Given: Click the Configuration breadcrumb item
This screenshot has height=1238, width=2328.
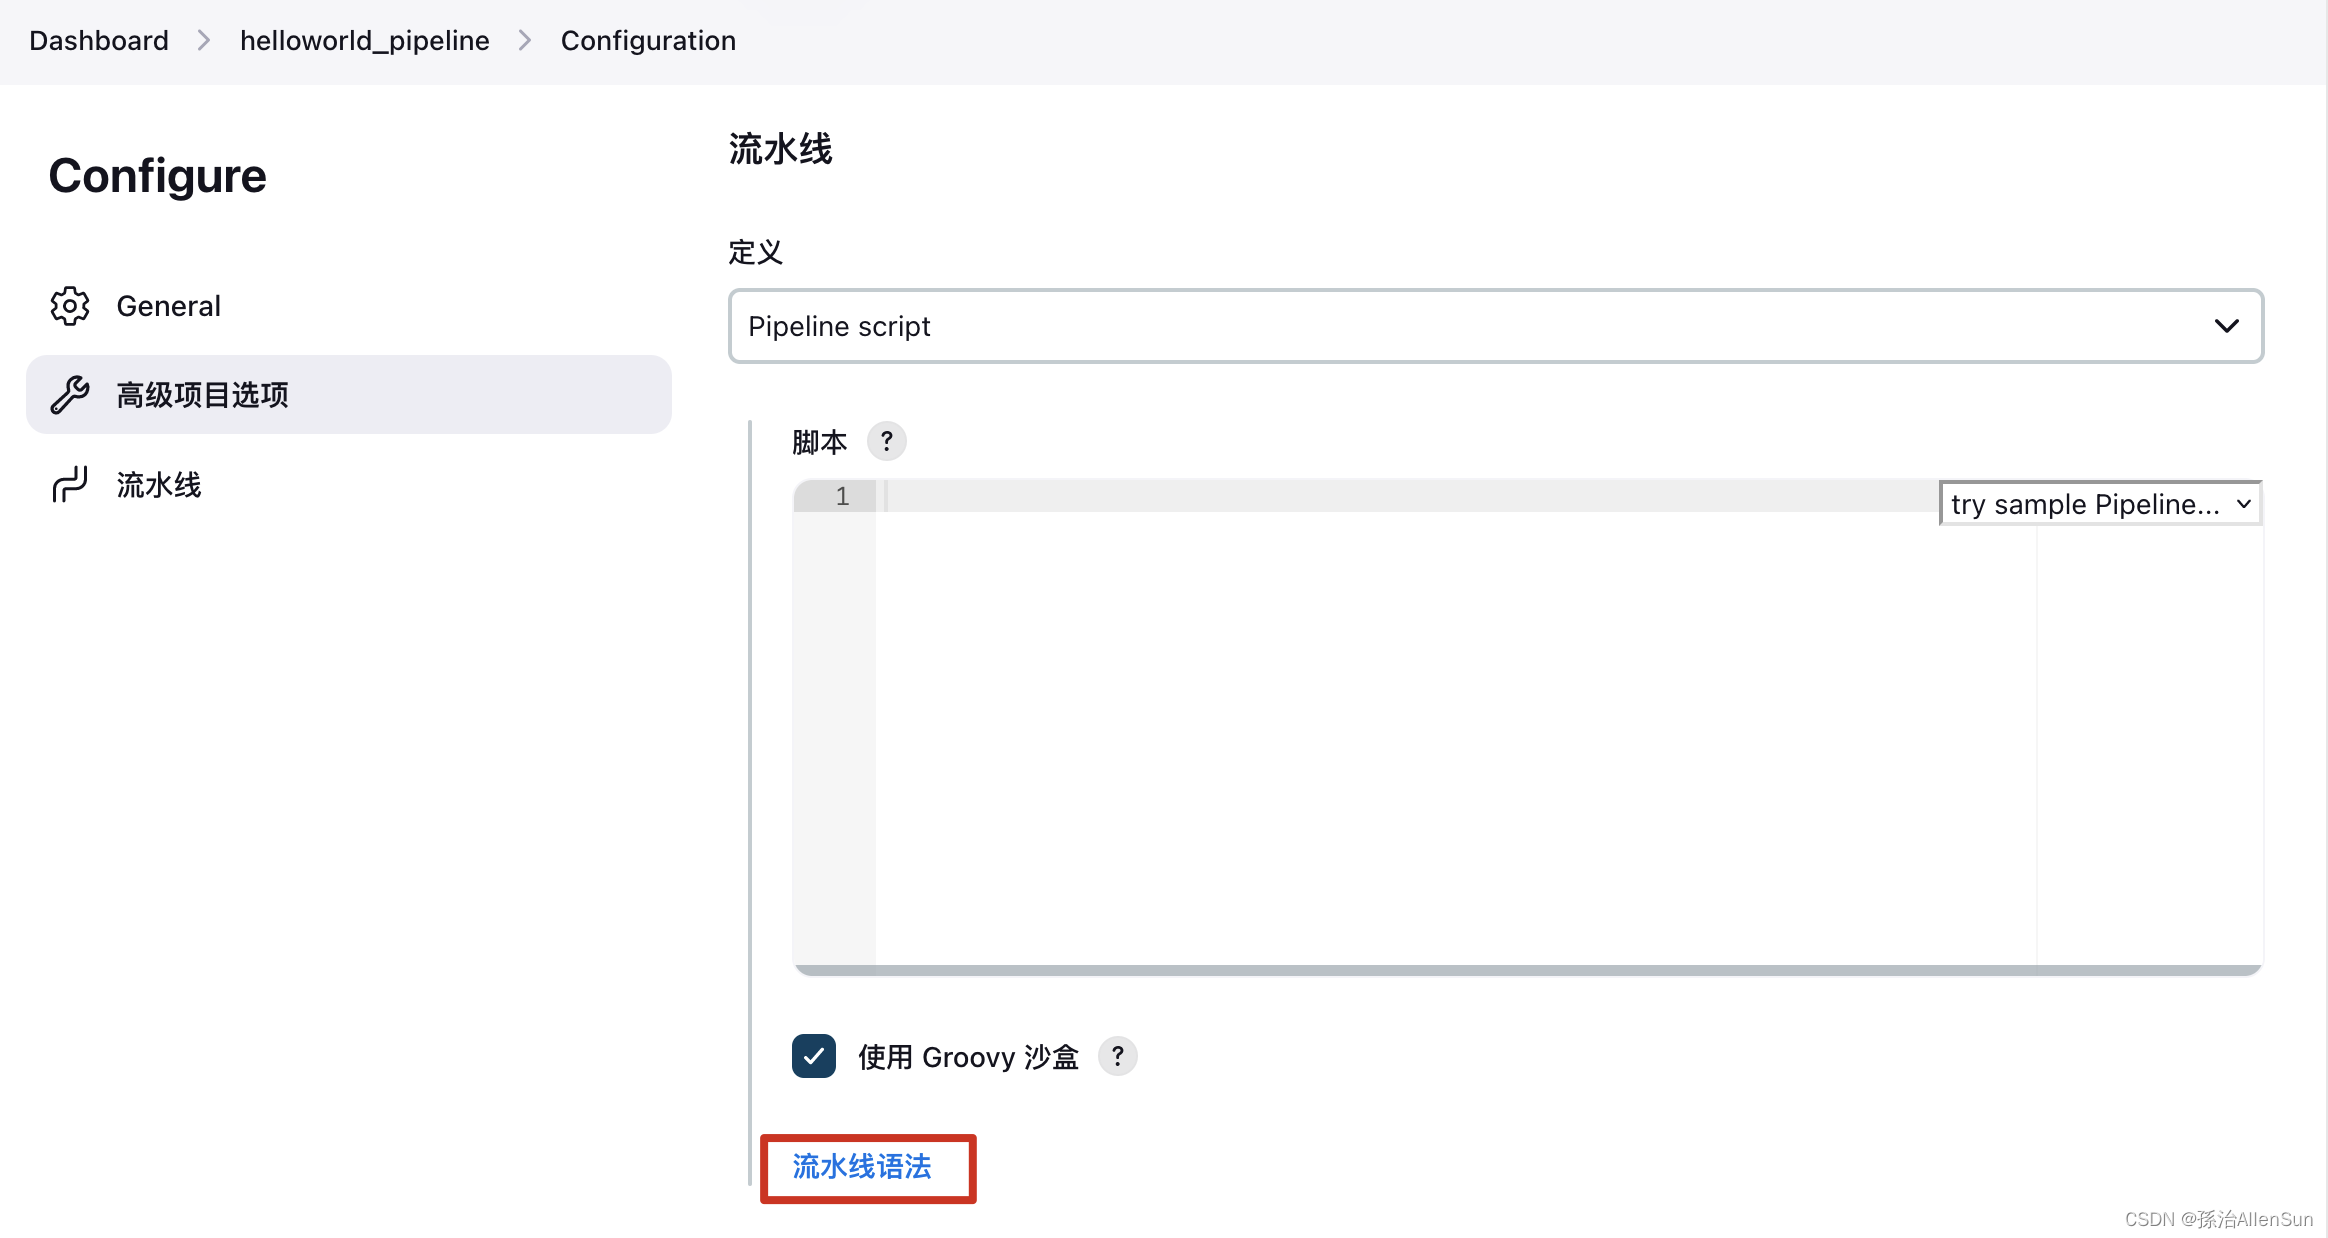Looking at the screenshot, I should click(x=648, y=40).
